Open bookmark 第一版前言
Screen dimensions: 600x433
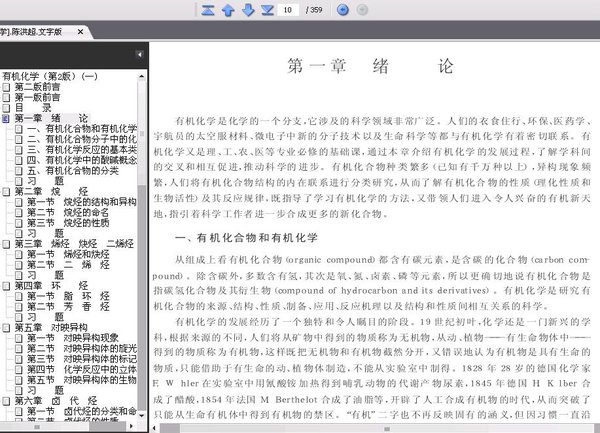(37, 97)
